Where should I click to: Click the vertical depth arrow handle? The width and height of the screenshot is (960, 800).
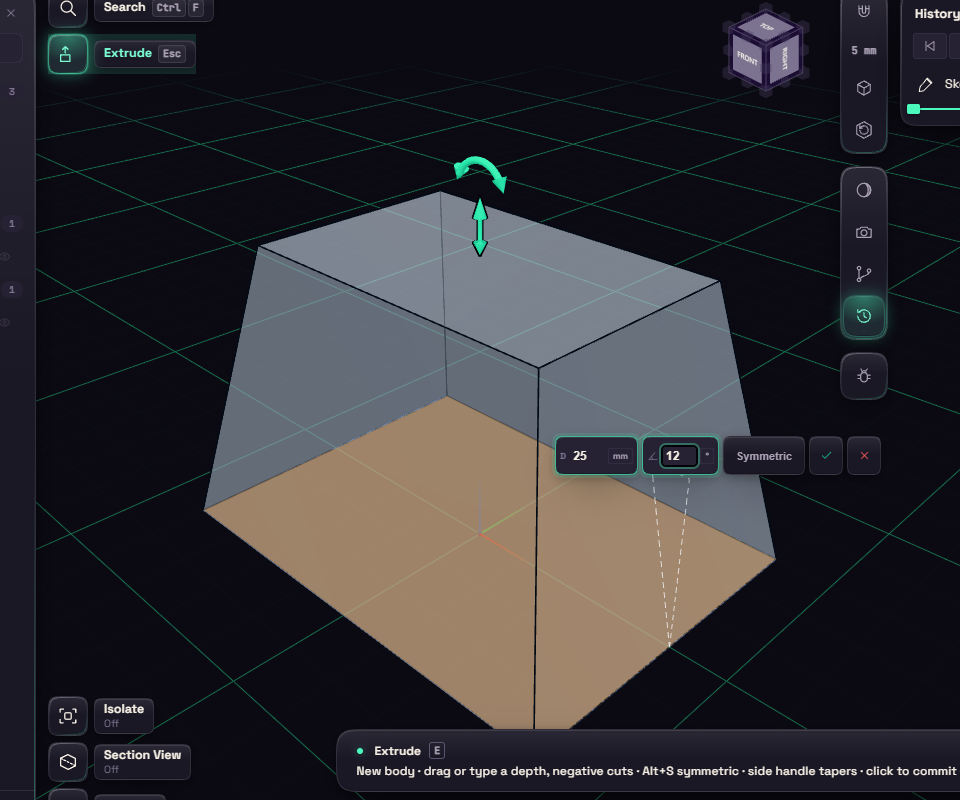480,226
